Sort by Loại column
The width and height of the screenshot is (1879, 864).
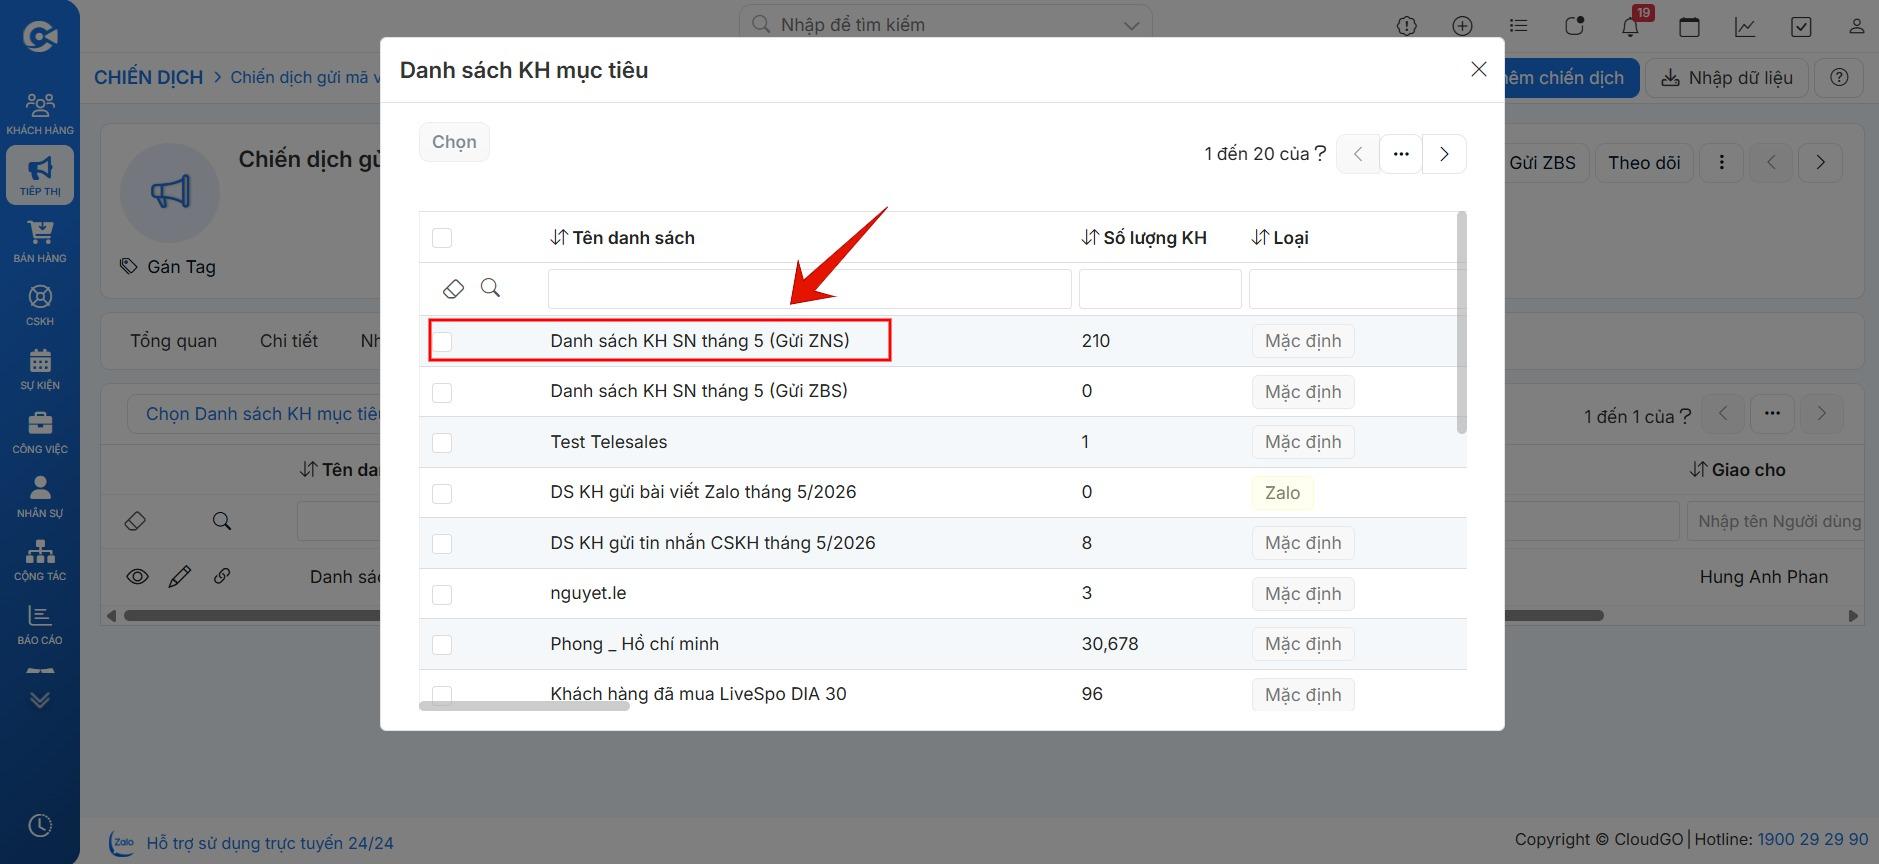click(x=1280, y=238)
